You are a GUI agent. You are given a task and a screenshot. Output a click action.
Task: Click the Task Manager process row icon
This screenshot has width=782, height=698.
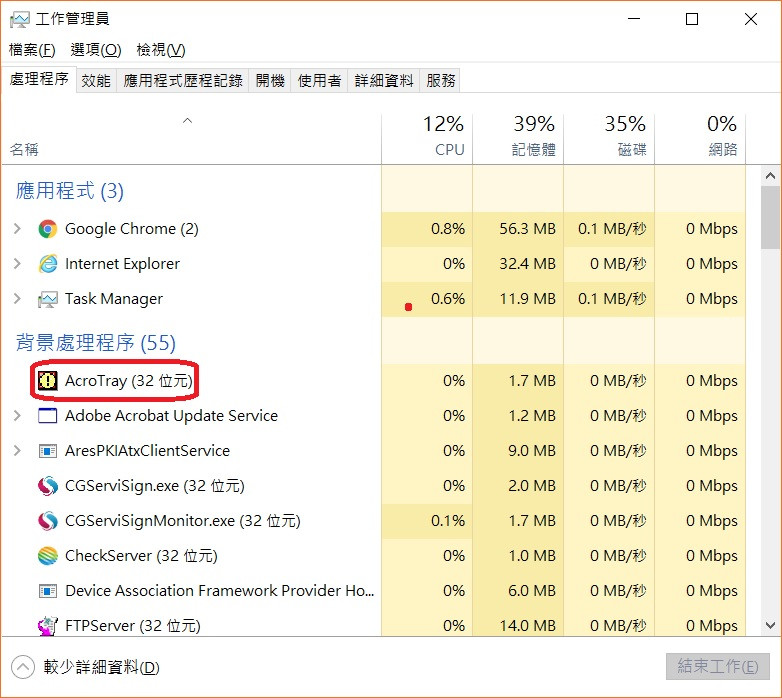click(x=48, y=299)
